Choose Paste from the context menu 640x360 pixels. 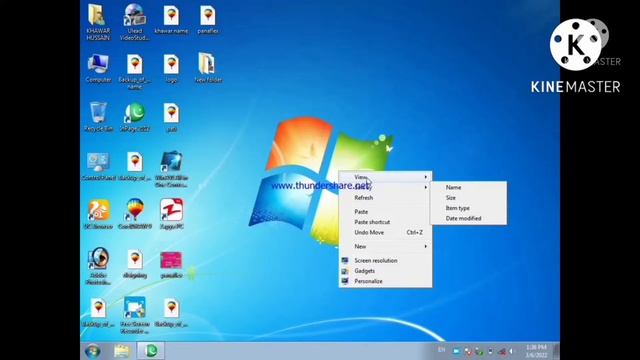385,211
